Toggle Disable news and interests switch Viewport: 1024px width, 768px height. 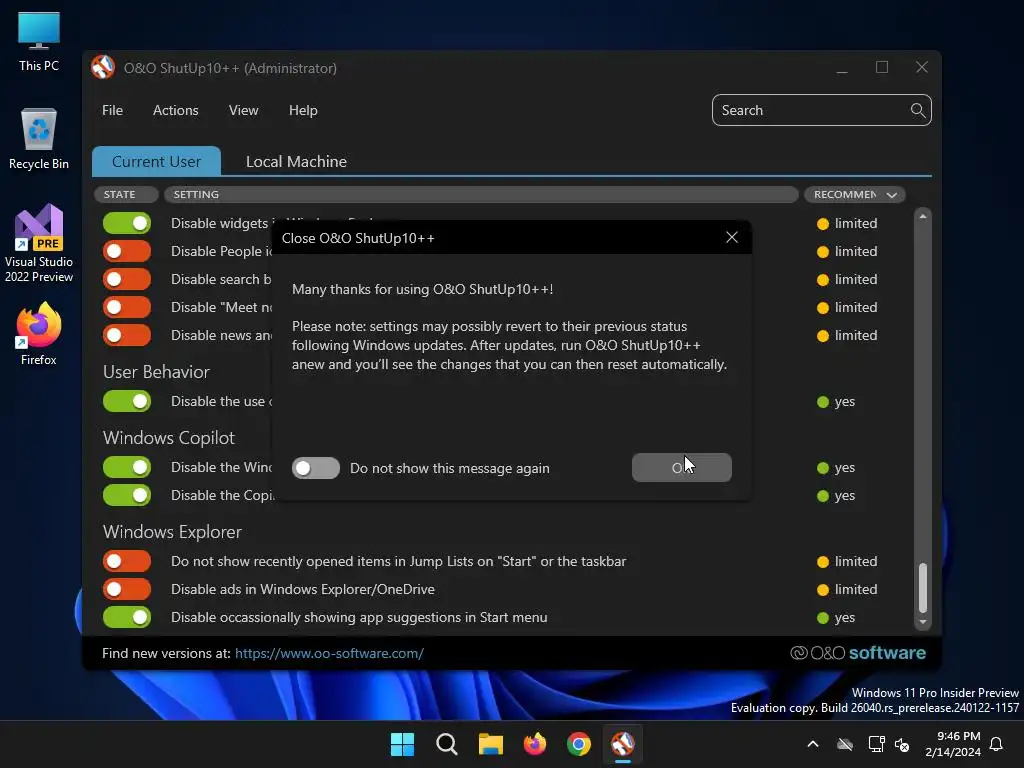pos(127,336)
